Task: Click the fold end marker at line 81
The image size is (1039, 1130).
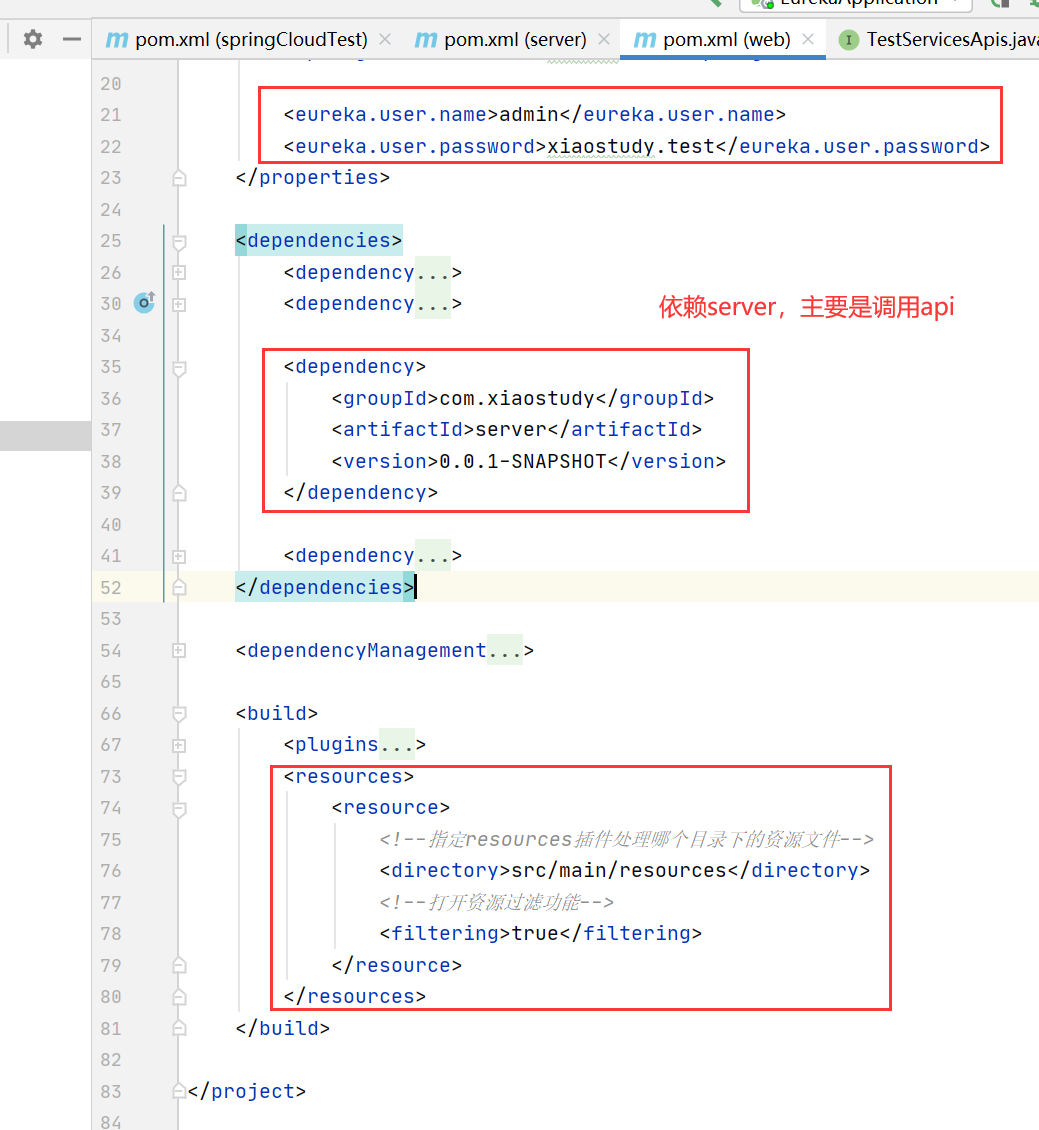Action: [x=179, y=1028]
